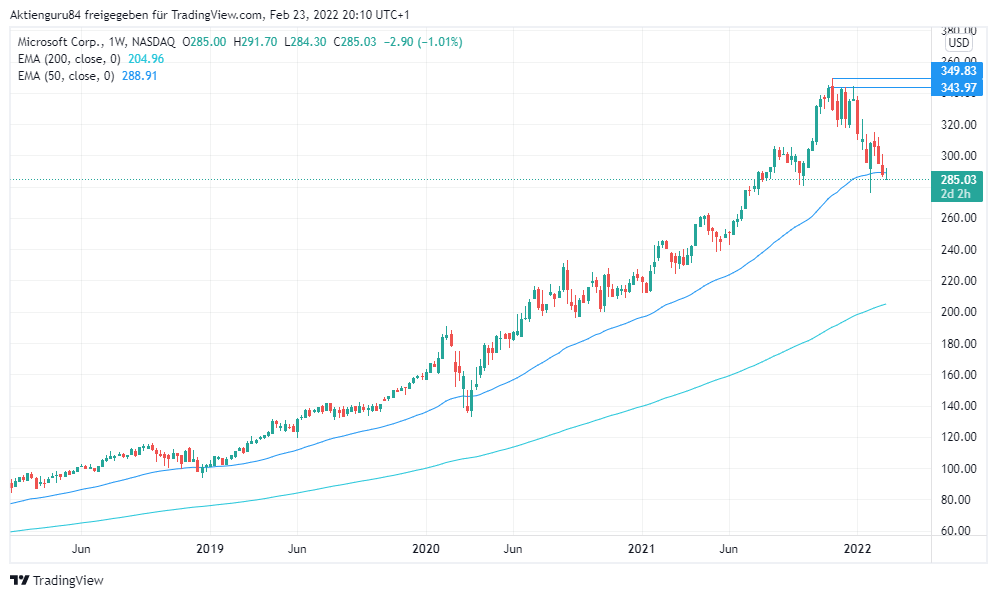Click the 160.00 price axis label
997x598 pixels.
coord(958,375)
